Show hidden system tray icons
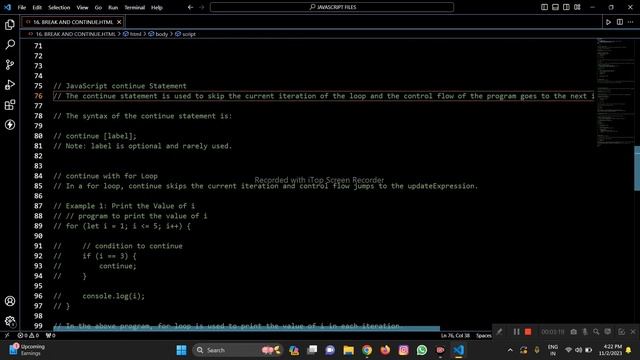Screen dimensions: 640x360 click(510, 350)
